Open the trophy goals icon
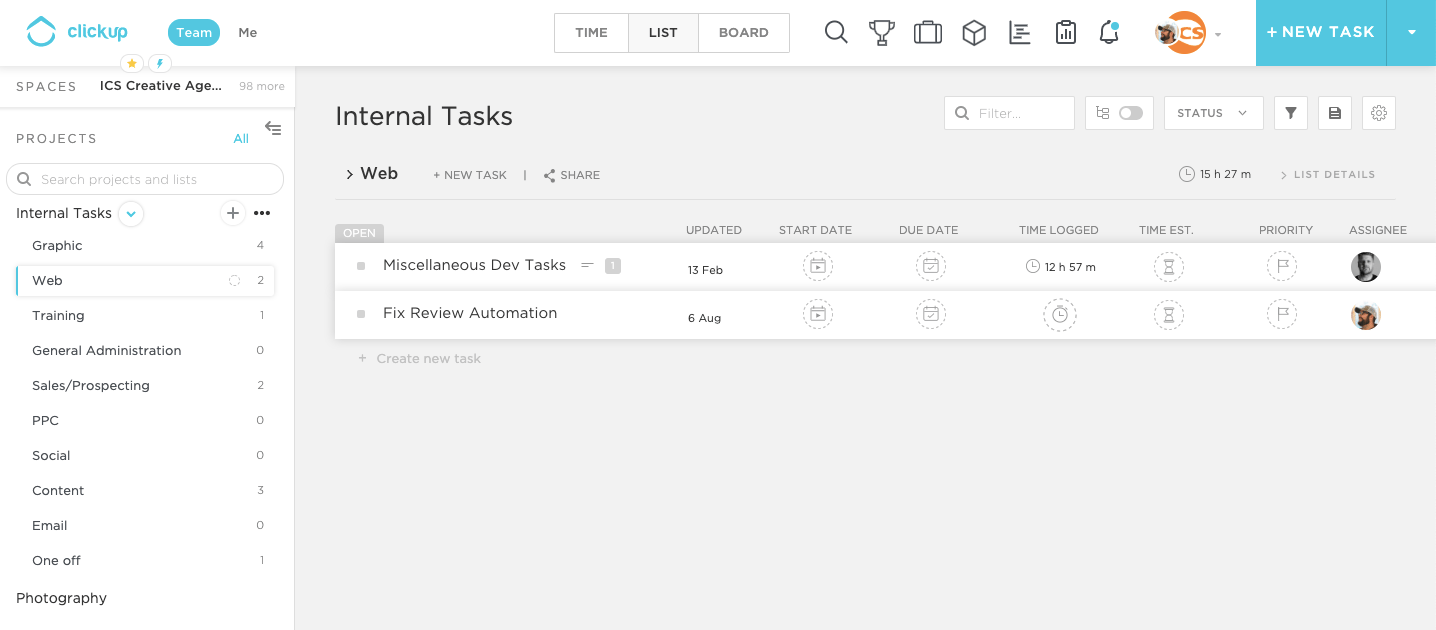The height and width of the screenshot is (630, 1436). tap(881, 32)
